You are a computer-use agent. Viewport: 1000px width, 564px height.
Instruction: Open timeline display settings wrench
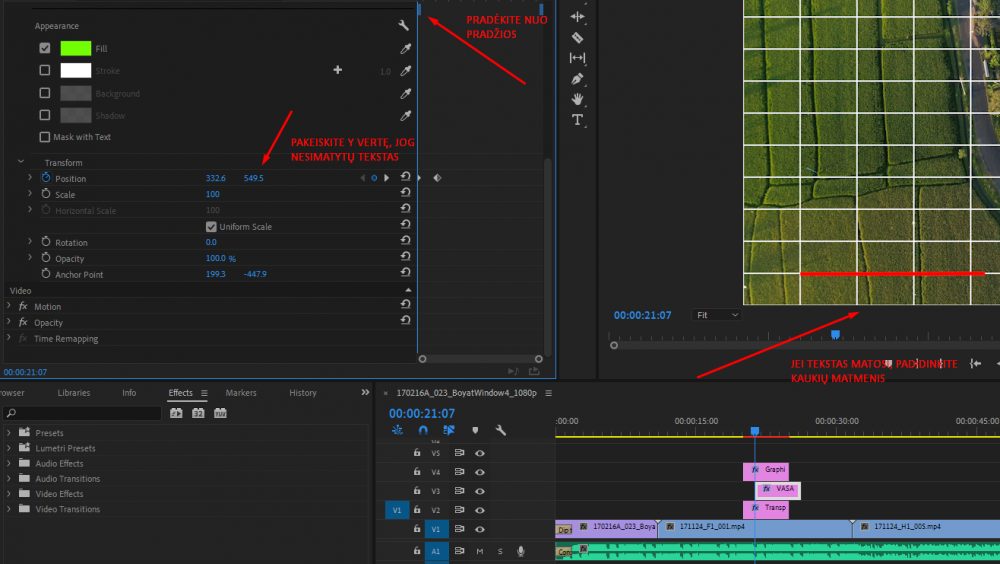[x=501, y=430]
